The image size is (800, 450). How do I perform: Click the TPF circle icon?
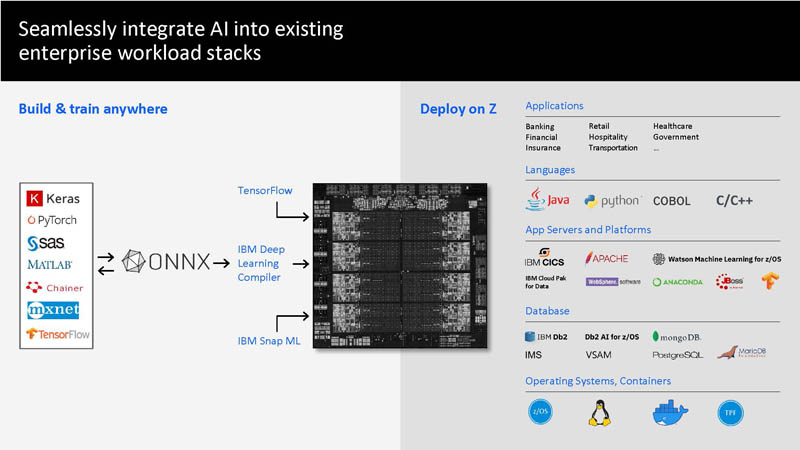click(730, 413)
